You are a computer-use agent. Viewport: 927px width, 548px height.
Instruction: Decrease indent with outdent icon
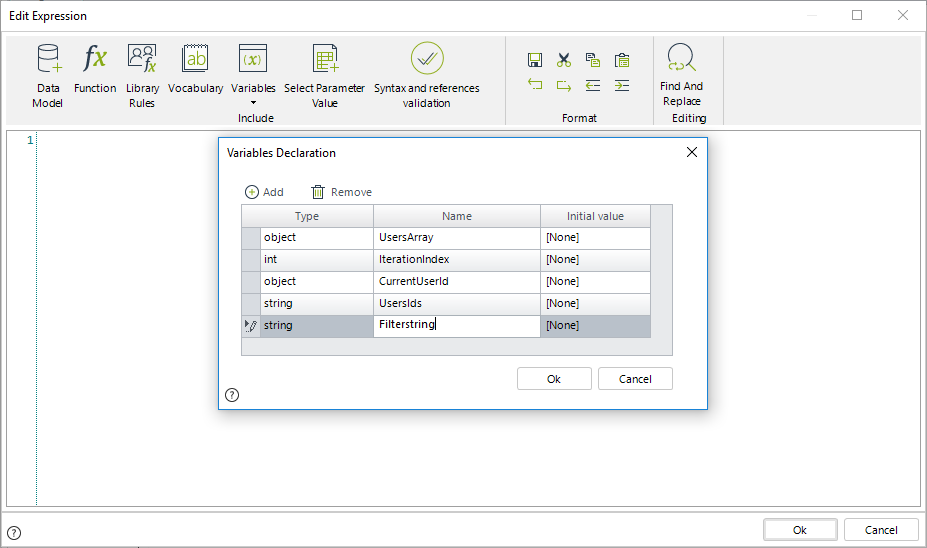point(592,86)
